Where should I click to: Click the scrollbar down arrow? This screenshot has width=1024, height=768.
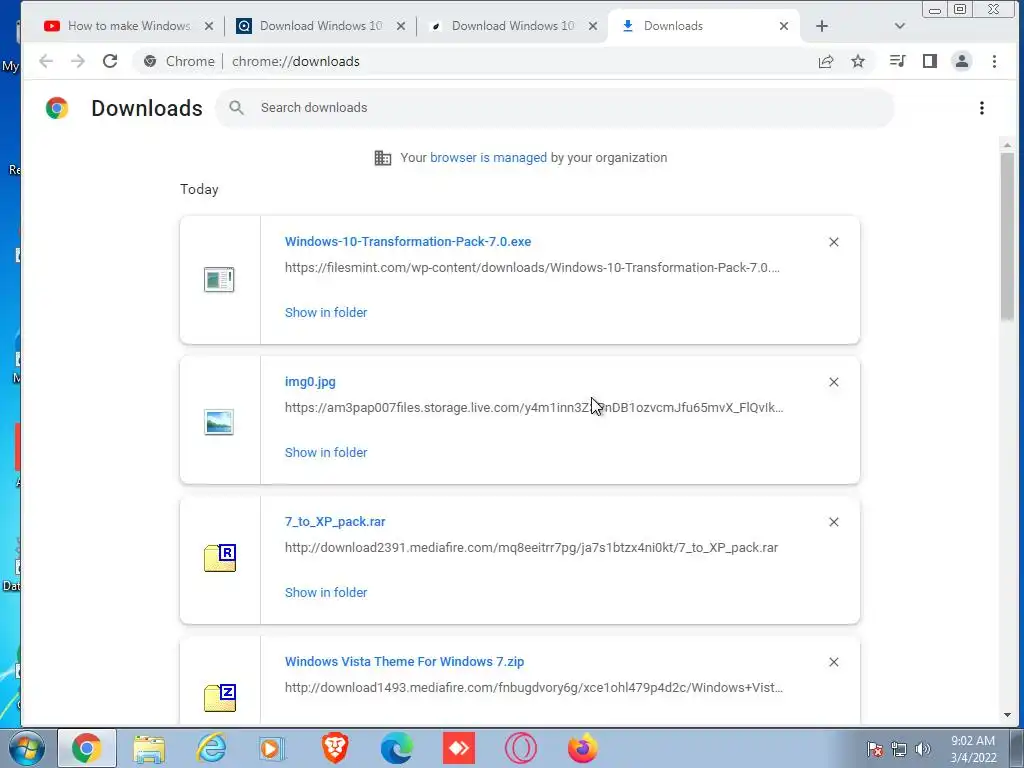click(x=1007, y=715)
